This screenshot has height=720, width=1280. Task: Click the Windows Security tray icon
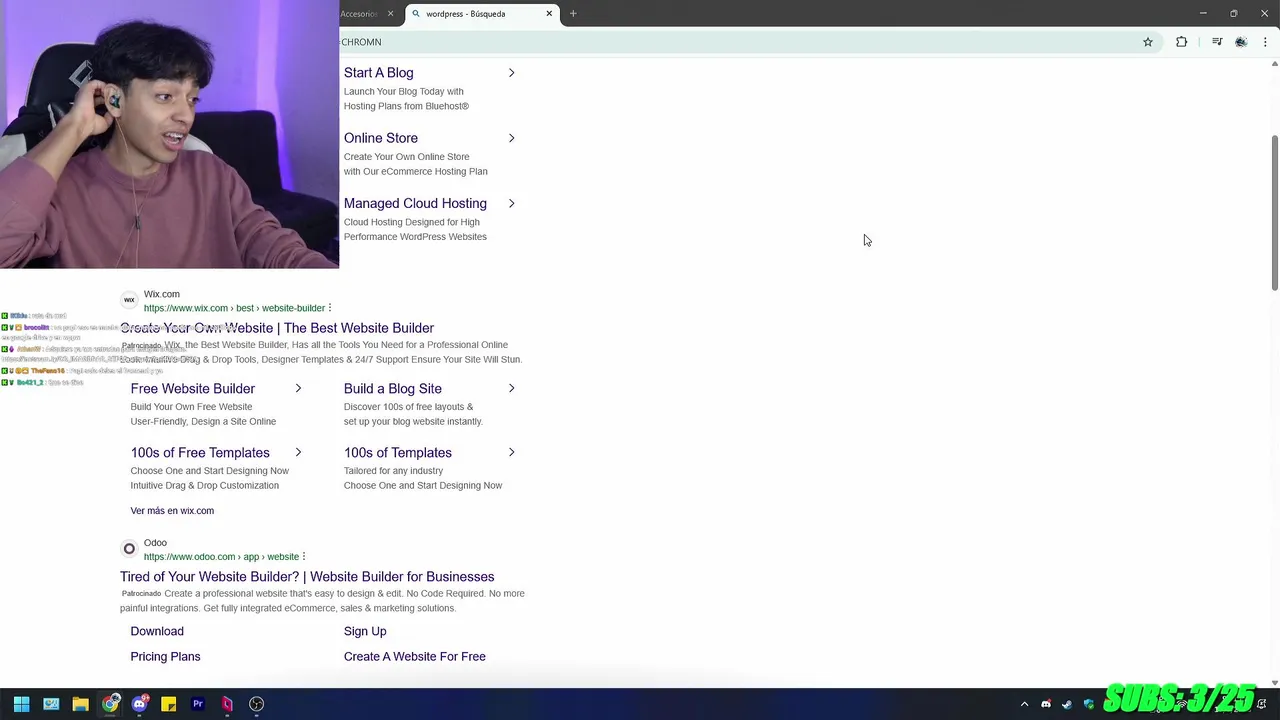1089,704
